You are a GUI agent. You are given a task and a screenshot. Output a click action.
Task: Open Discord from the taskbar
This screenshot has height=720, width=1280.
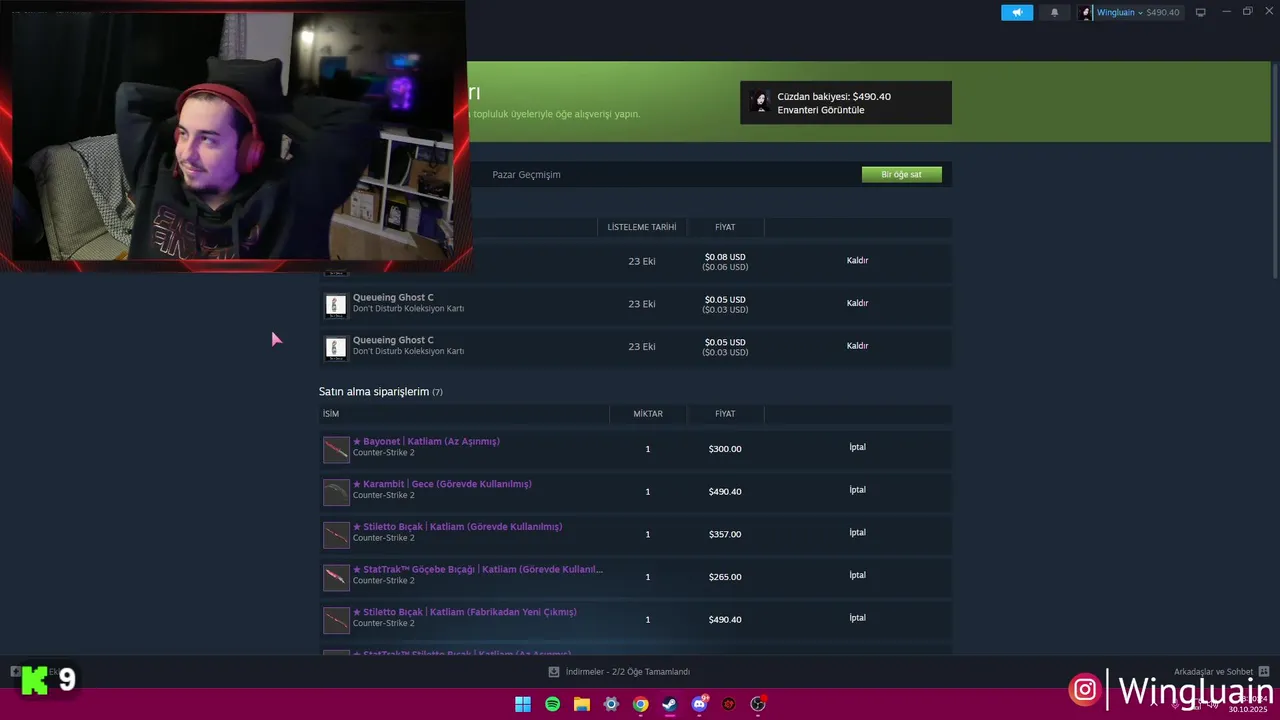(700, 704)
